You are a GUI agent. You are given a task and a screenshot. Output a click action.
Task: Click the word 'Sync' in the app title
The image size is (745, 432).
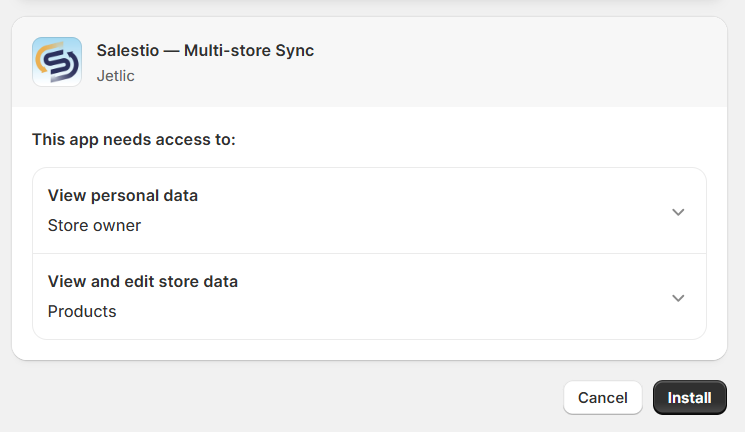tap(295, 50)
